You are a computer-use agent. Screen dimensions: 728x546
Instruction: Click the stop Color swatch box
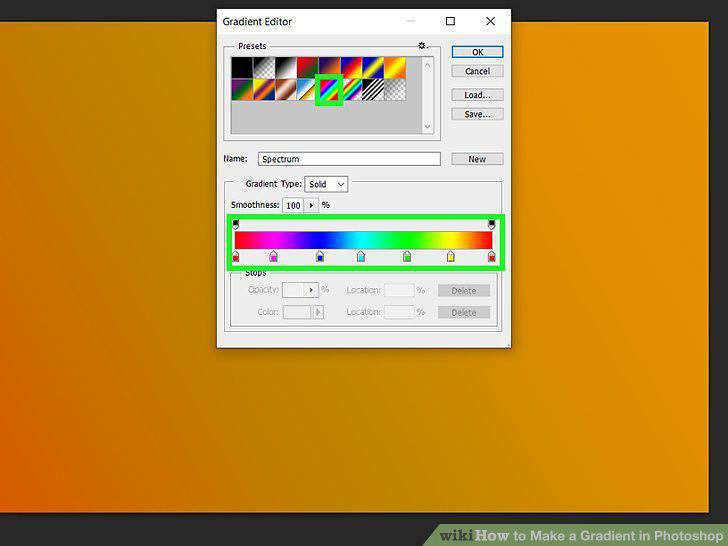click(297, 312)
